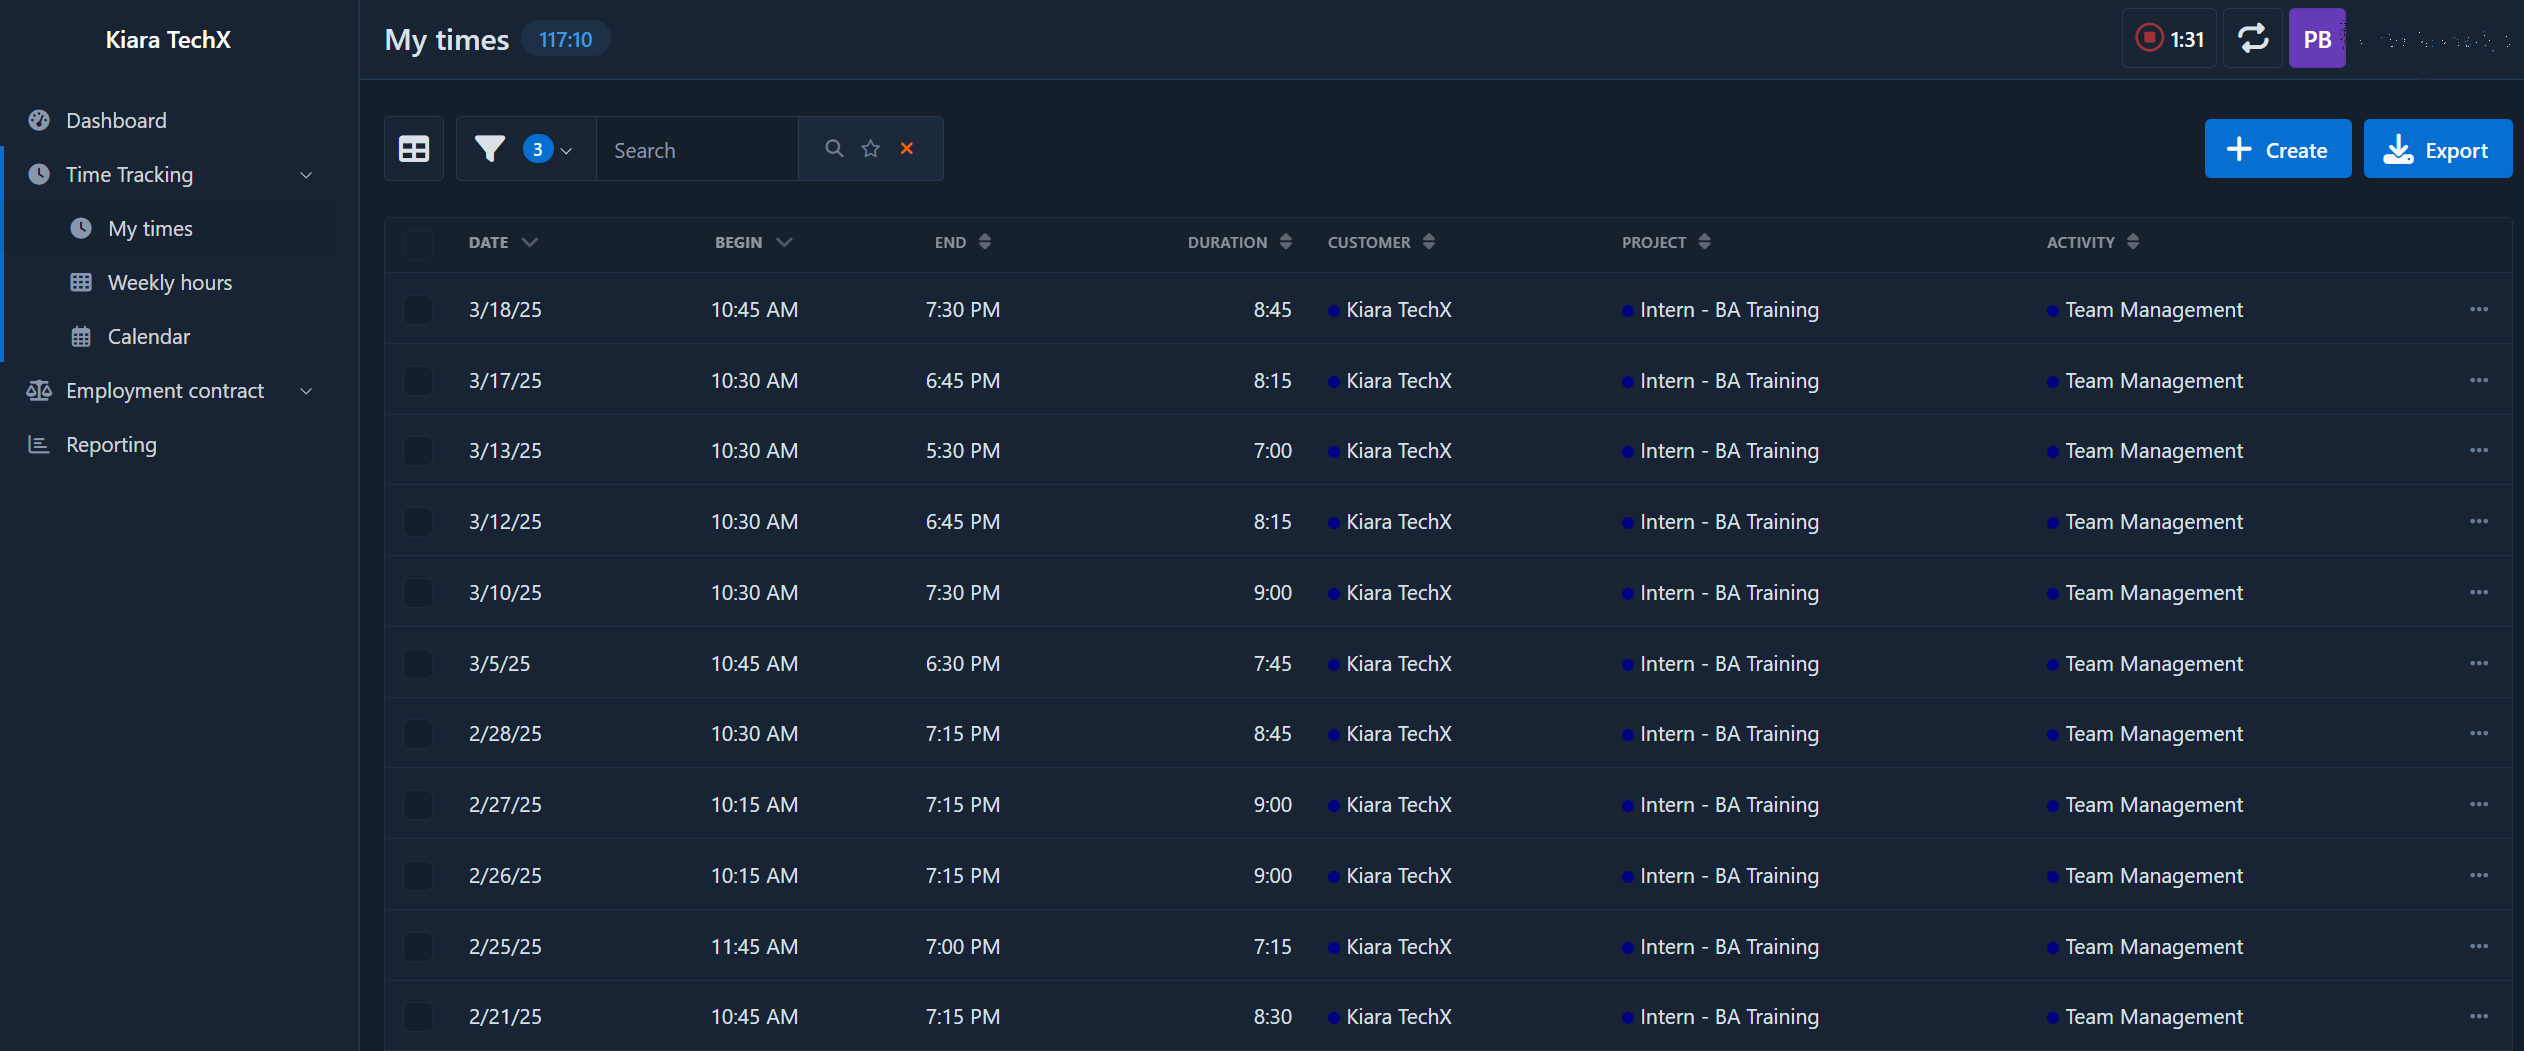Tick the select-all checkbox in header
Image resolution: width=2524 pixels, height=1051 pixels.
(x=418, y=243)
